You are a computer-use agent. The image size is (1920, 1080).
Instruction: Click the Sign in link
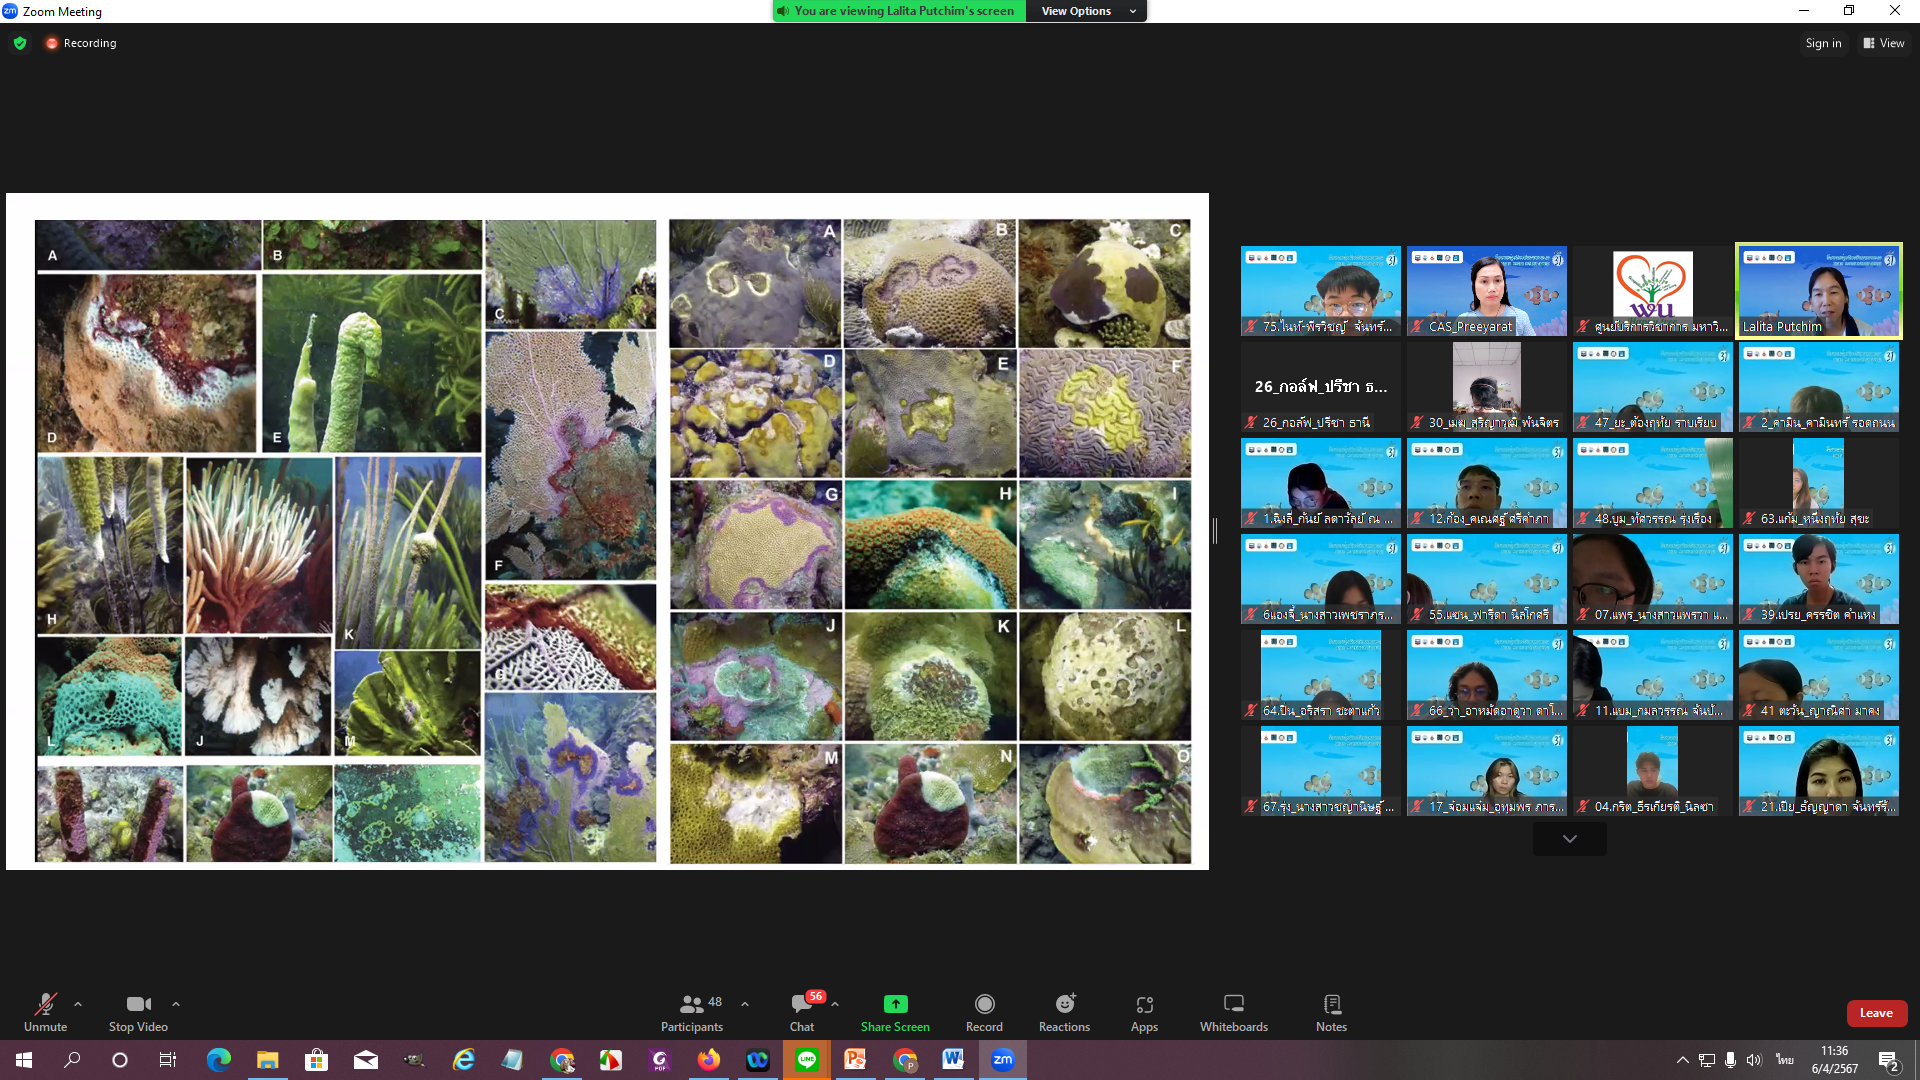1823,43
